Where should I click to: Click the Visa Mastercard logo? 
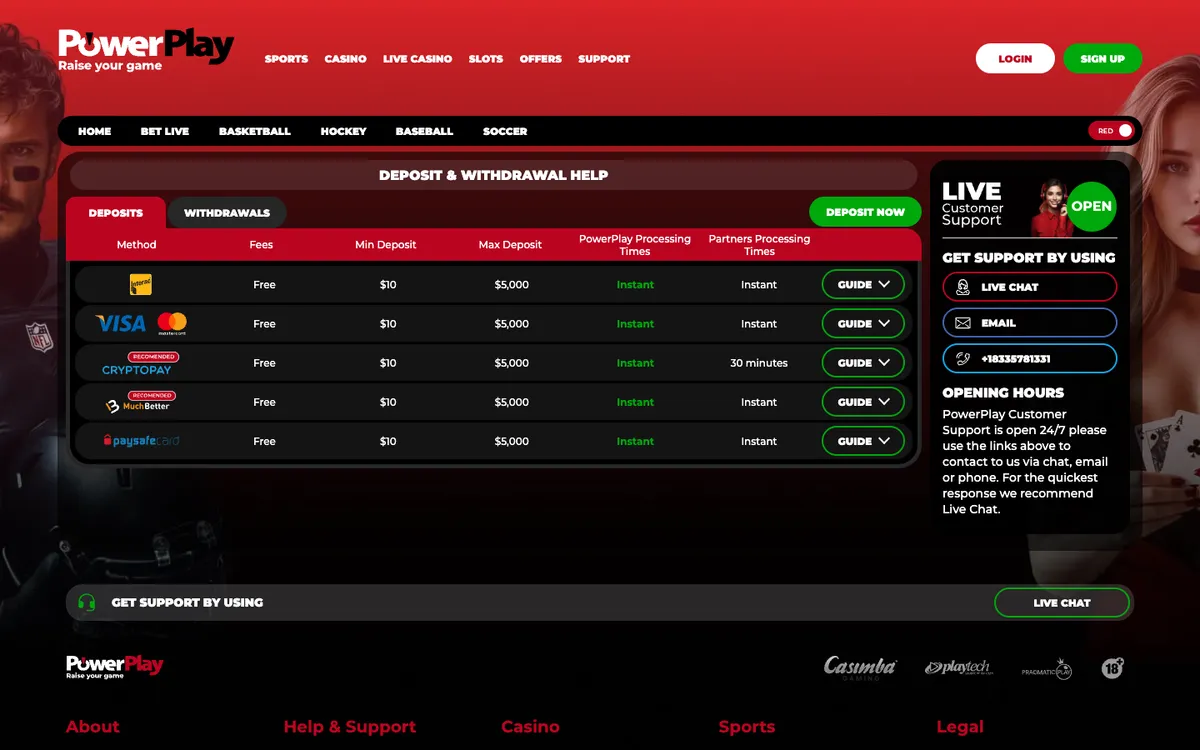coord(141,323)
